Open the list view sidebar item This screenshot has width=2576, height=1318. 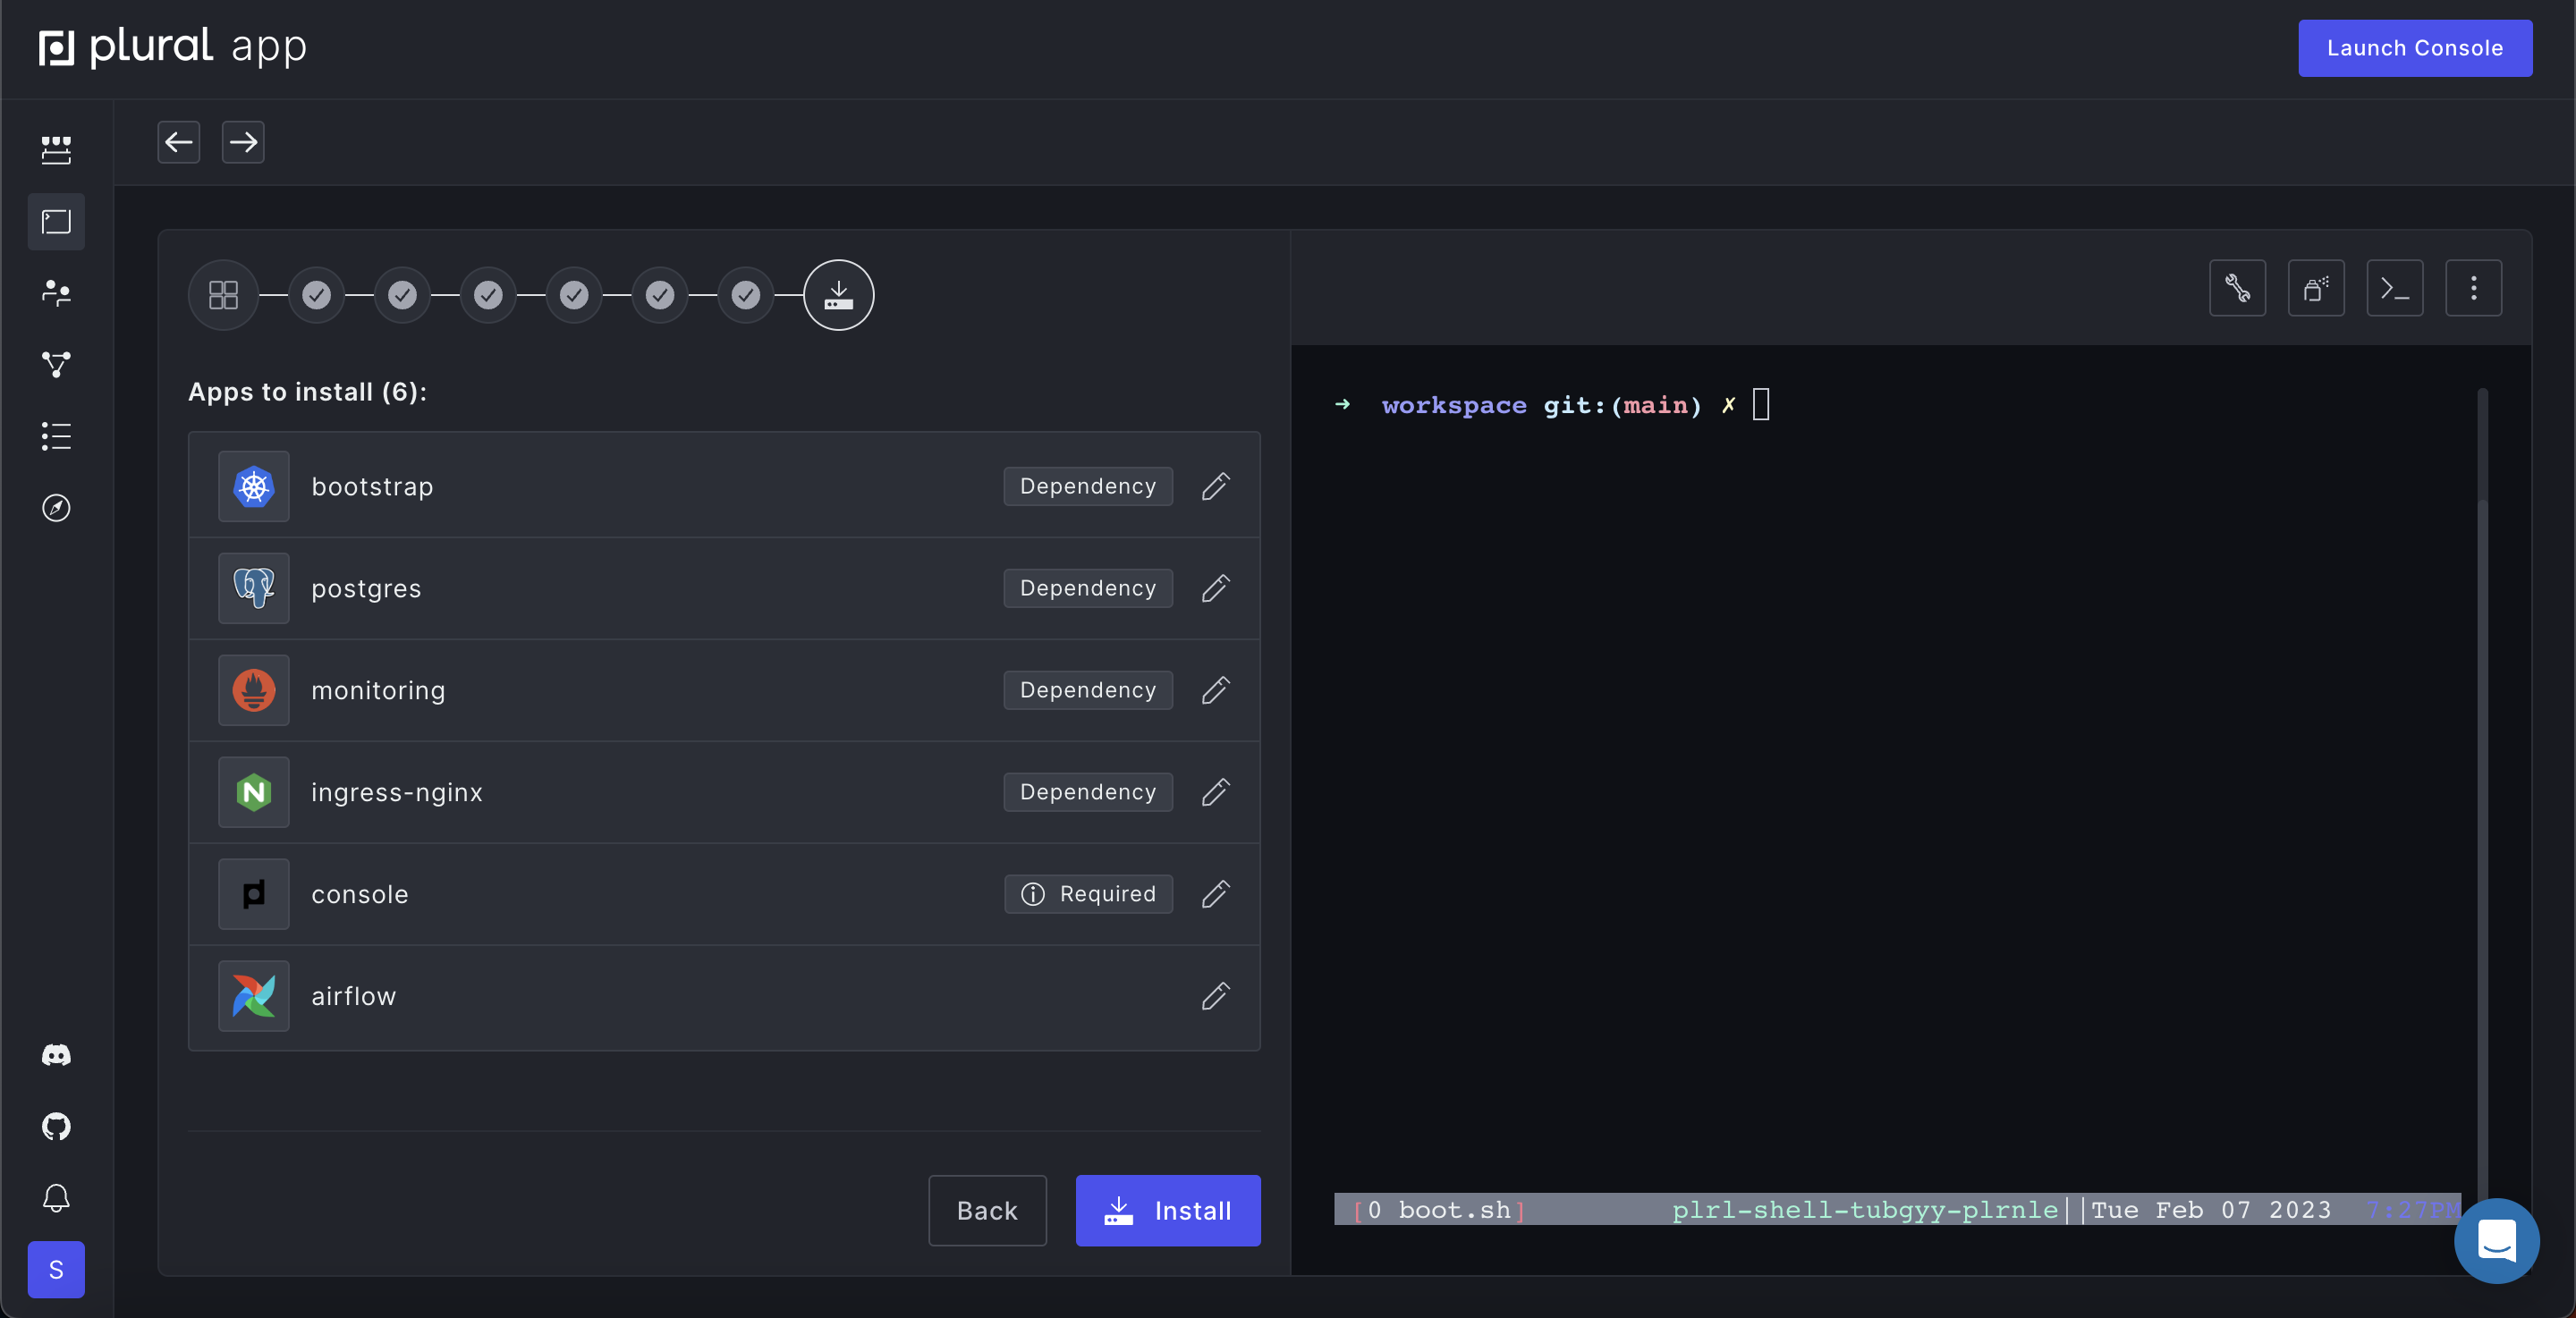click(56, 436)
